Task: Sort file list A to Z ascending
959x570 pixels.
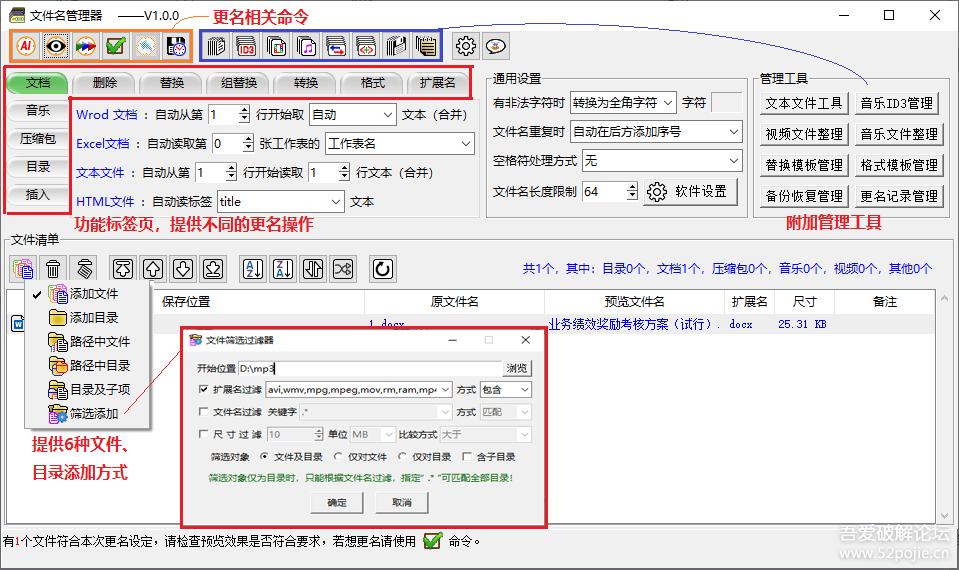Action: [253, 268]
